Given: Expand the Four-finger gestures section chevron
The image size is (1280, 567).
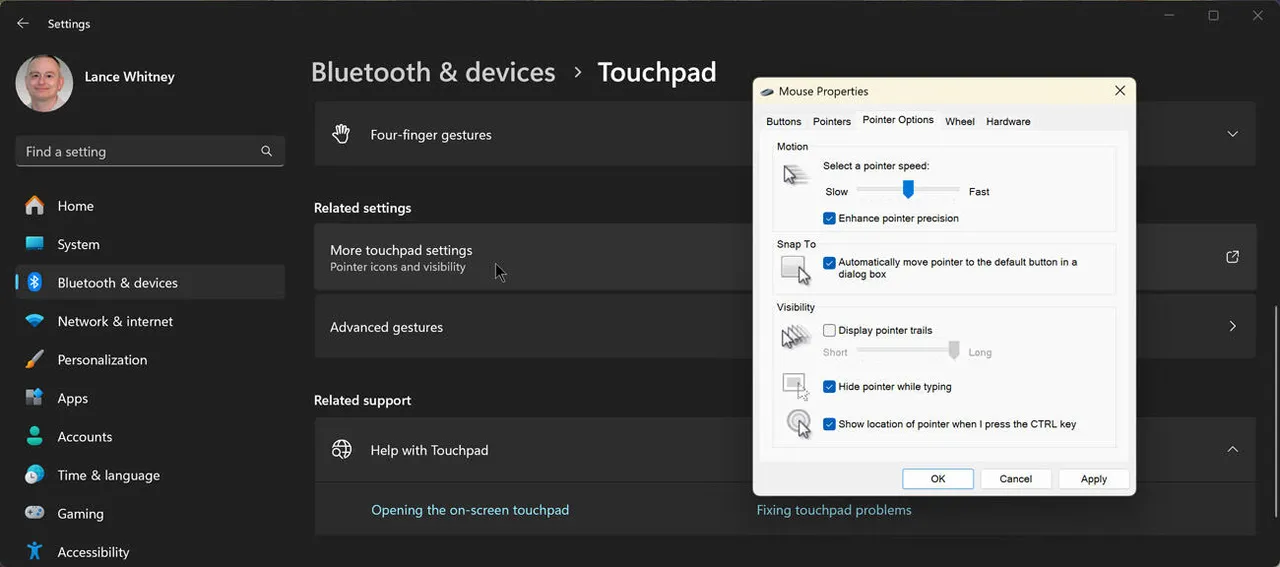Looking at the screenshot, I should click(1232, 134).
